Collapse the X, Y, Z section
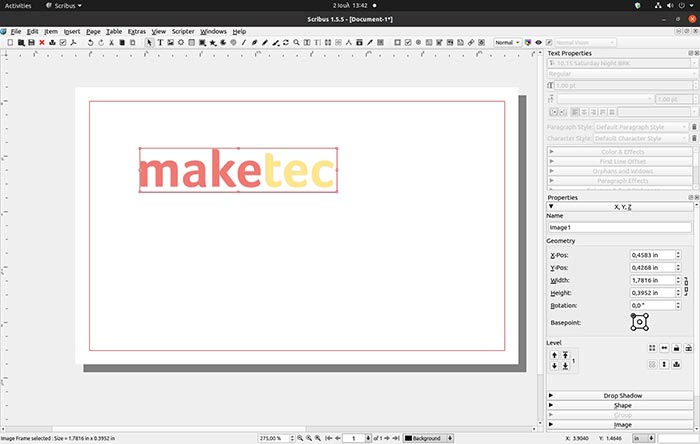 pyautogui.click(x=620, y=207)
